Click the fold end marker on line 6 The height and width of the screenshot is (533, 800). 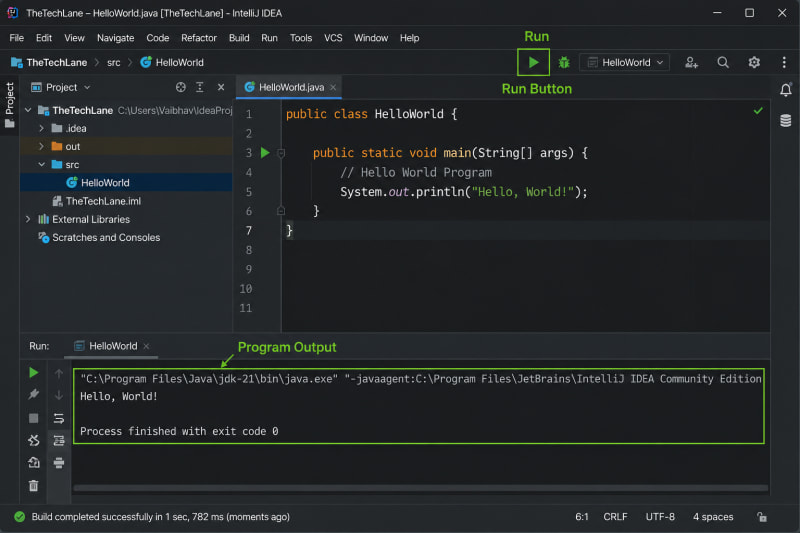[281, 211]
